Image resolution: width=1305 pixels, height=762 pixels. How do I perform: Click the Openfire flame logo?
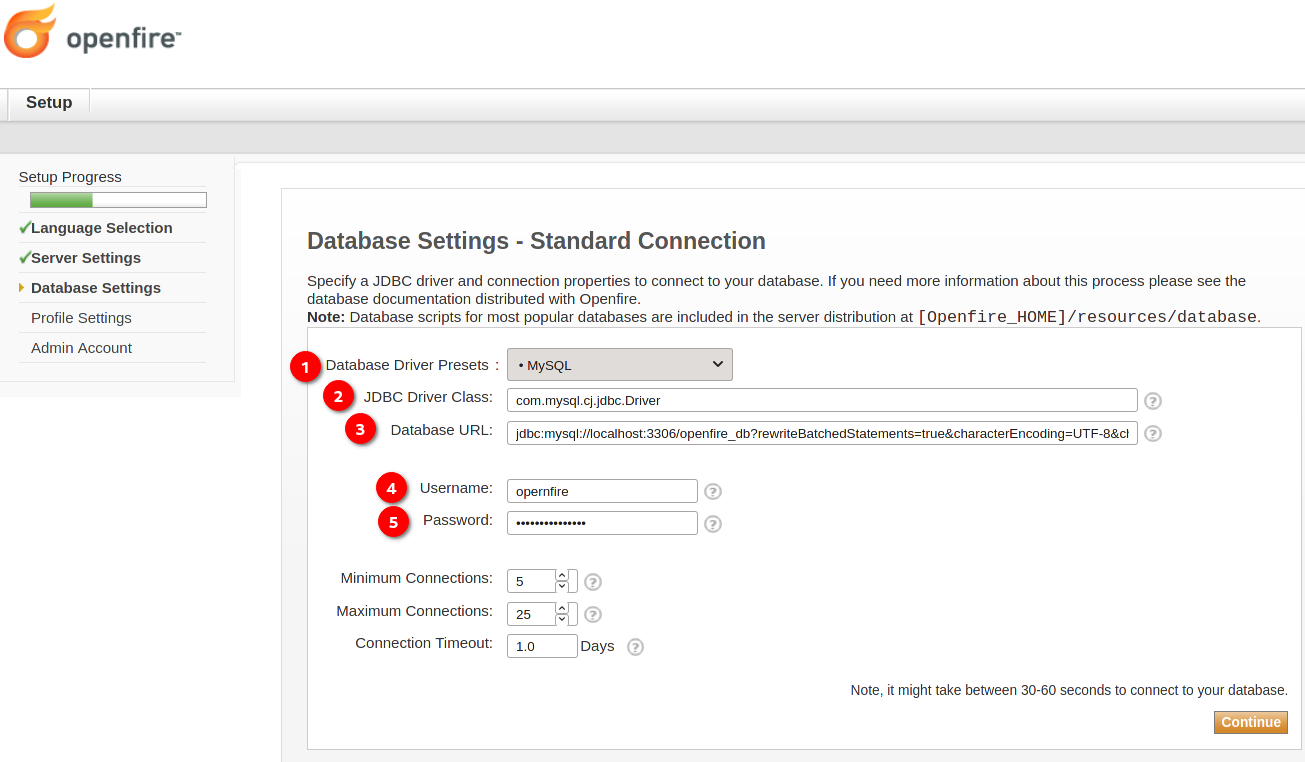click(31, 31)
